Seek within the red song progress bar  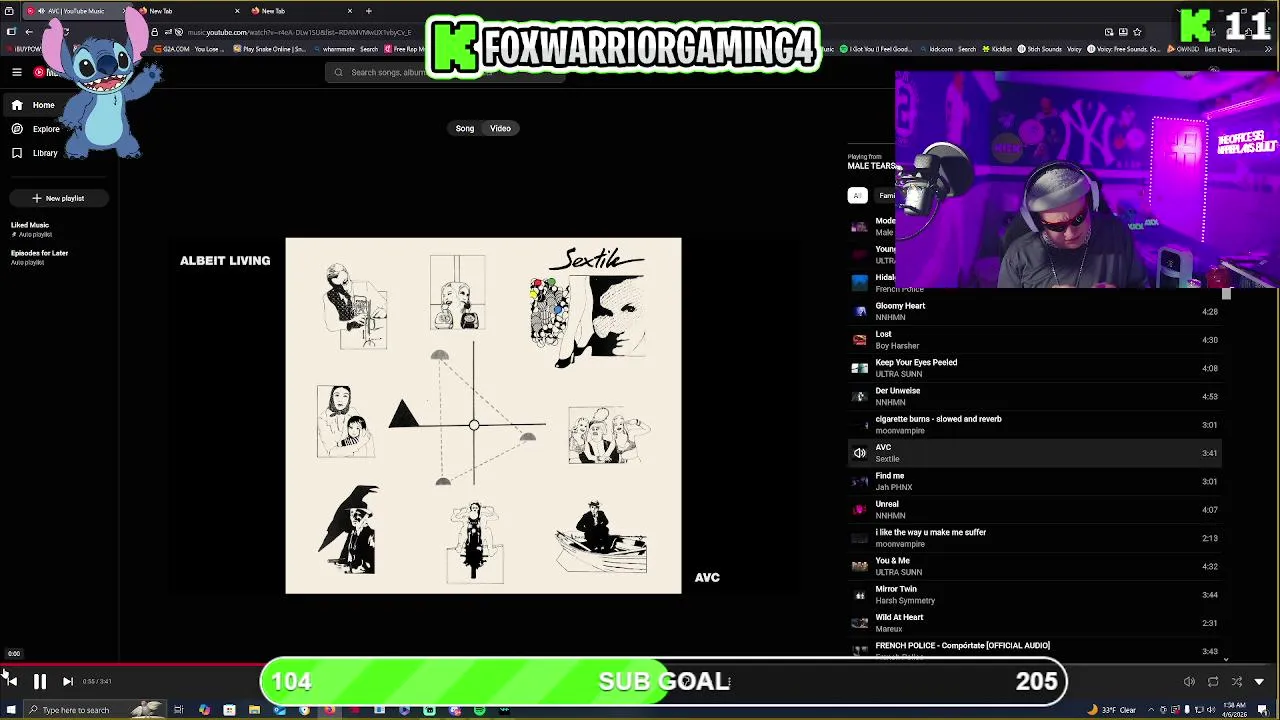[130, 663]
